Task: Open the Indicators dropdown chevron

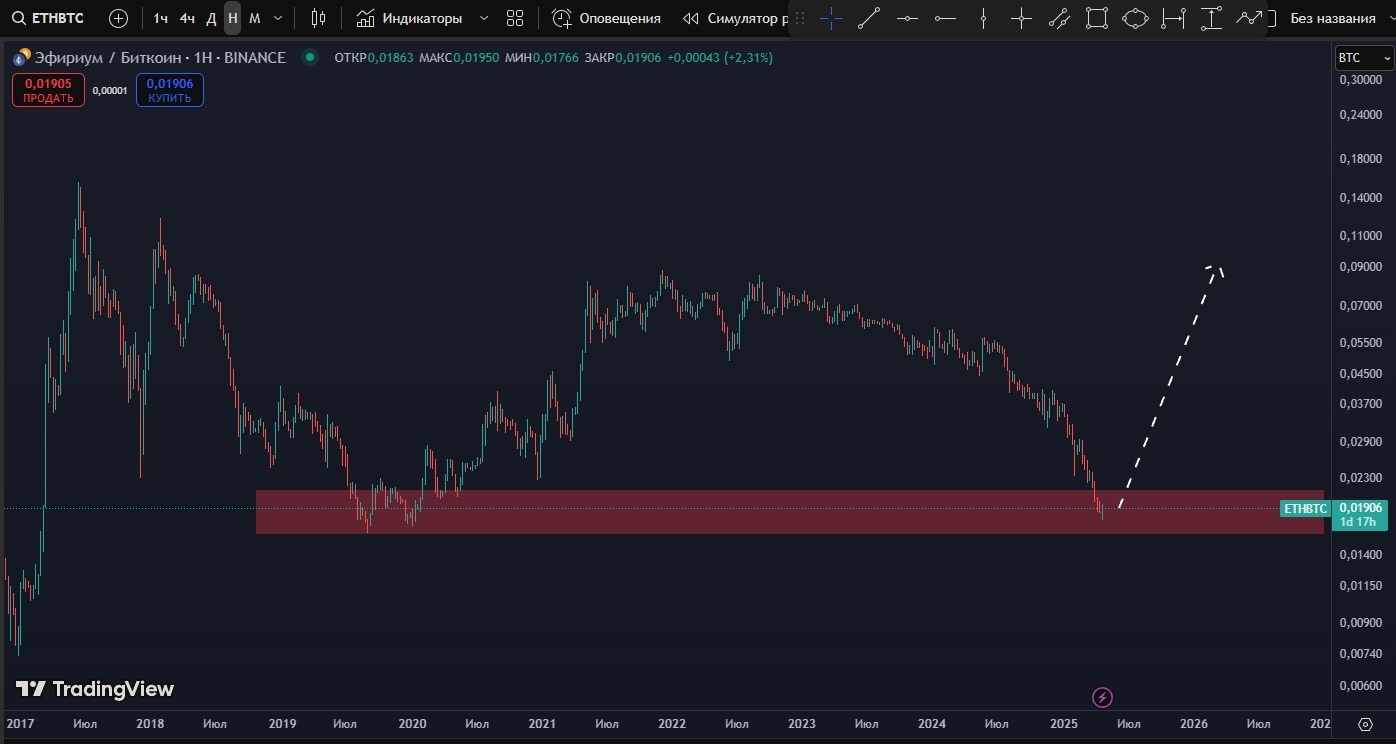Action: (486, 17)
